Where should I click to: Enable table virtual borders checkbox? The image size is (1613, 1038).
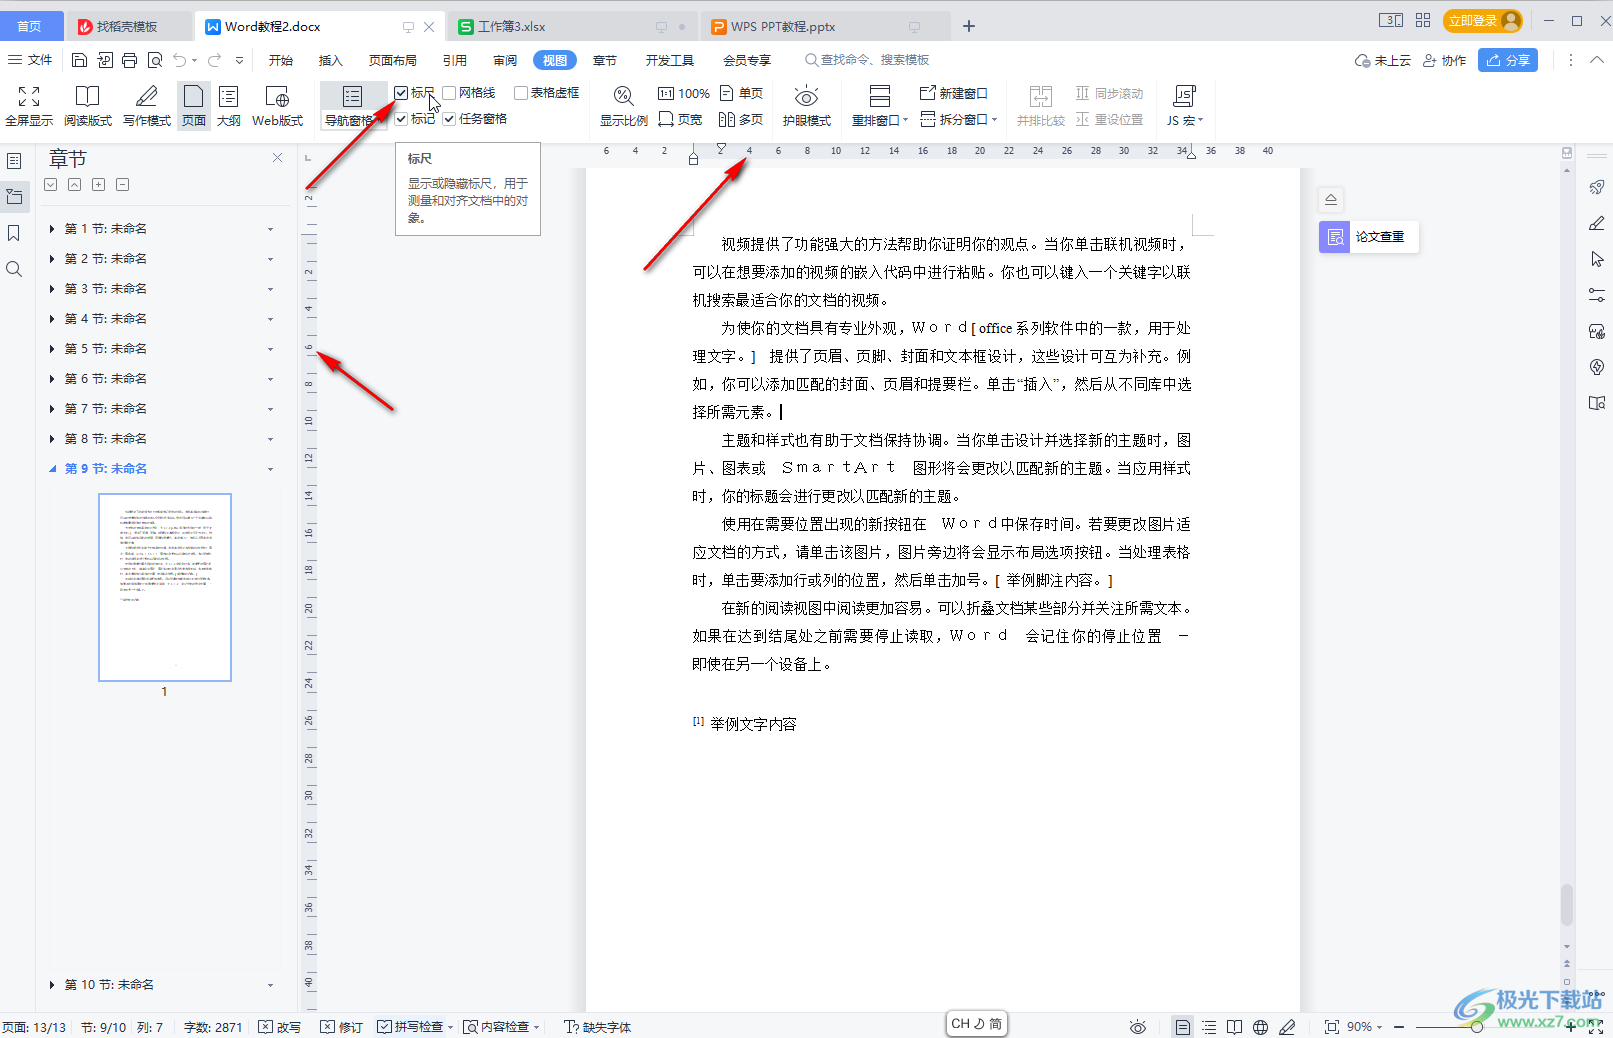[521, 93]
